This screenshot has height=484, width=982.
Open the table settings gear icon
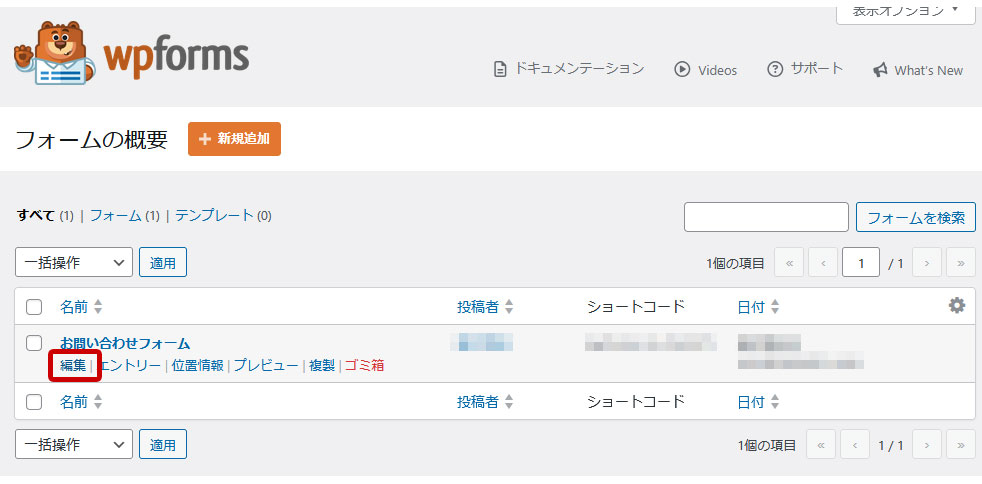click(957, 305)
